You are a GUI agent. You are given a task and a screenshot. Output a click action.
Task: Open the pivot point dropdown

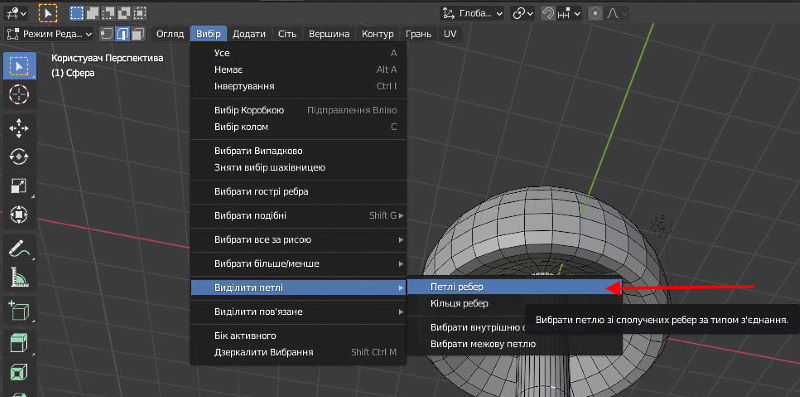pos(523,13)
